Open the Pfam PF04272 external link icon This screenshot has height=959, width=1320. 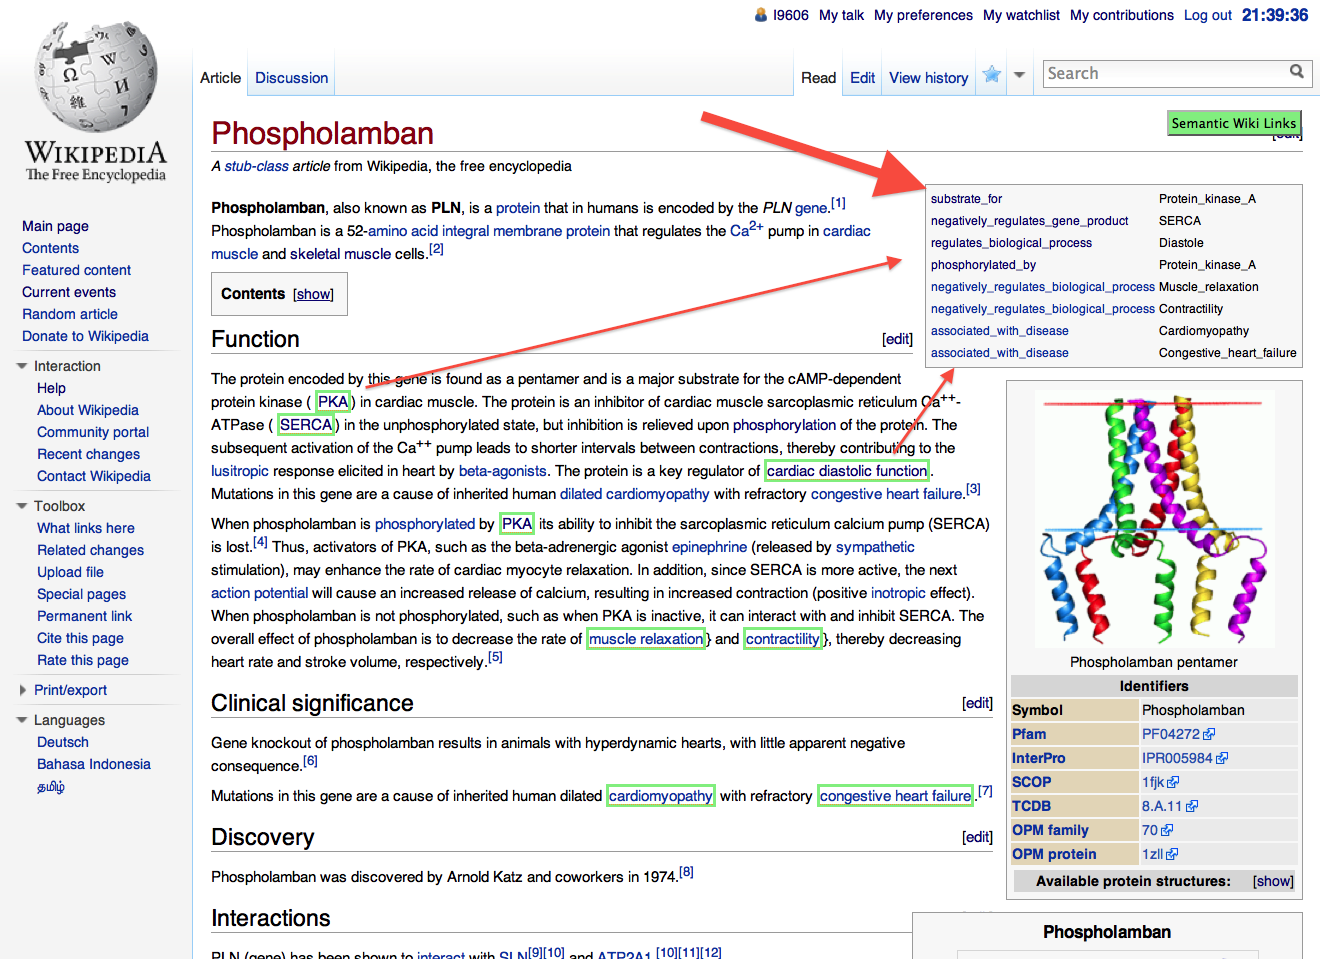click(1210, 734)
